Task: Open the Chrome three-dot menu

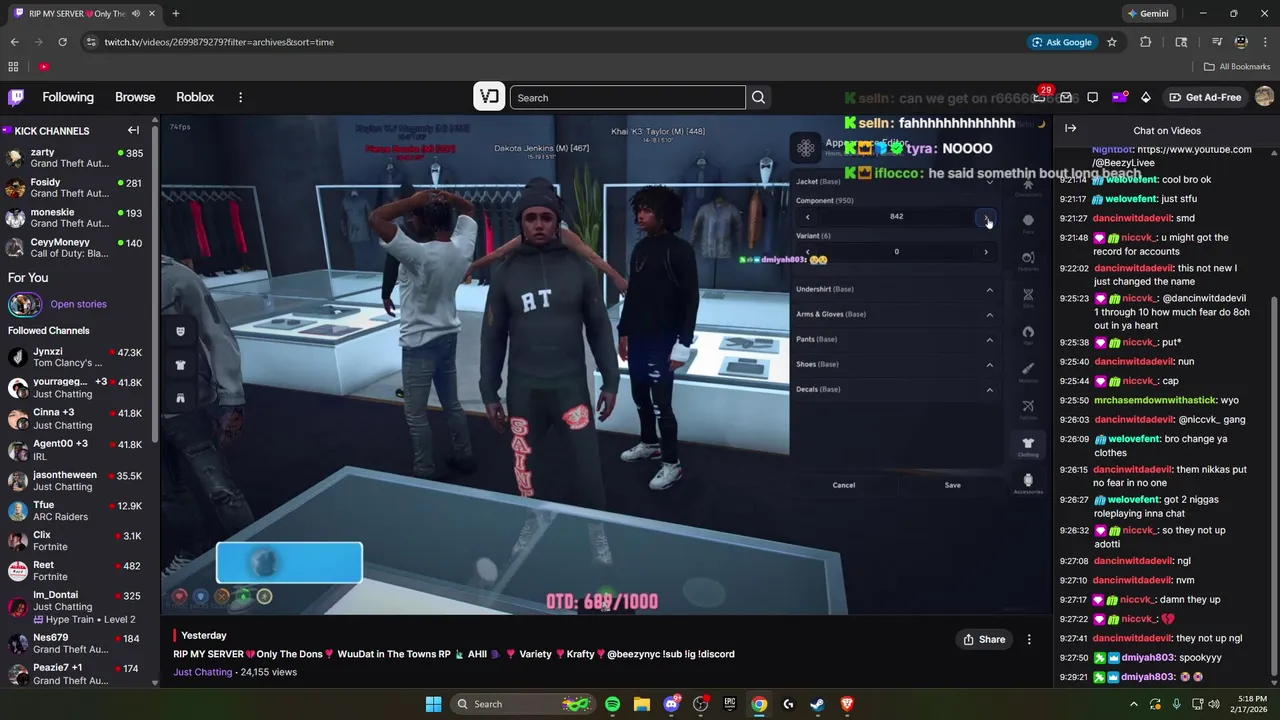Action: pos(1265,42)
